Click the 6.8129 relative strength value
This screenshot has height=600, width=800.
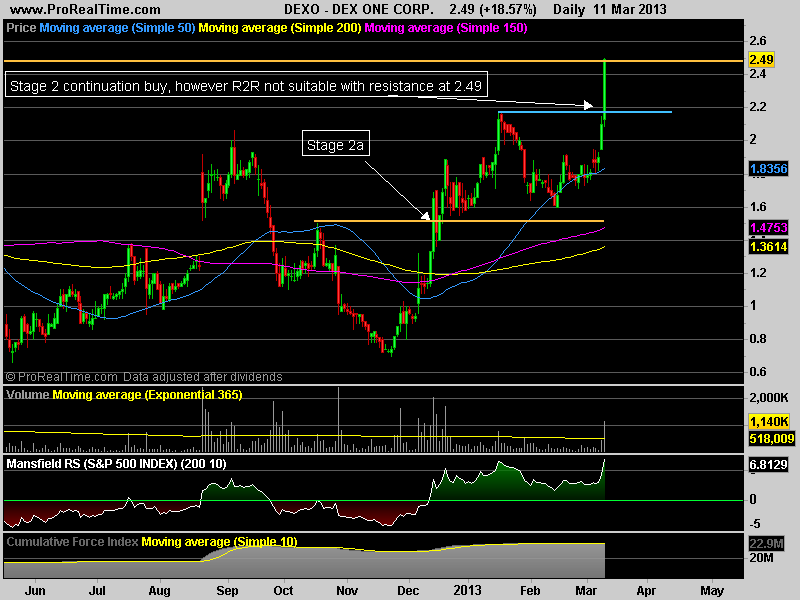768,465
